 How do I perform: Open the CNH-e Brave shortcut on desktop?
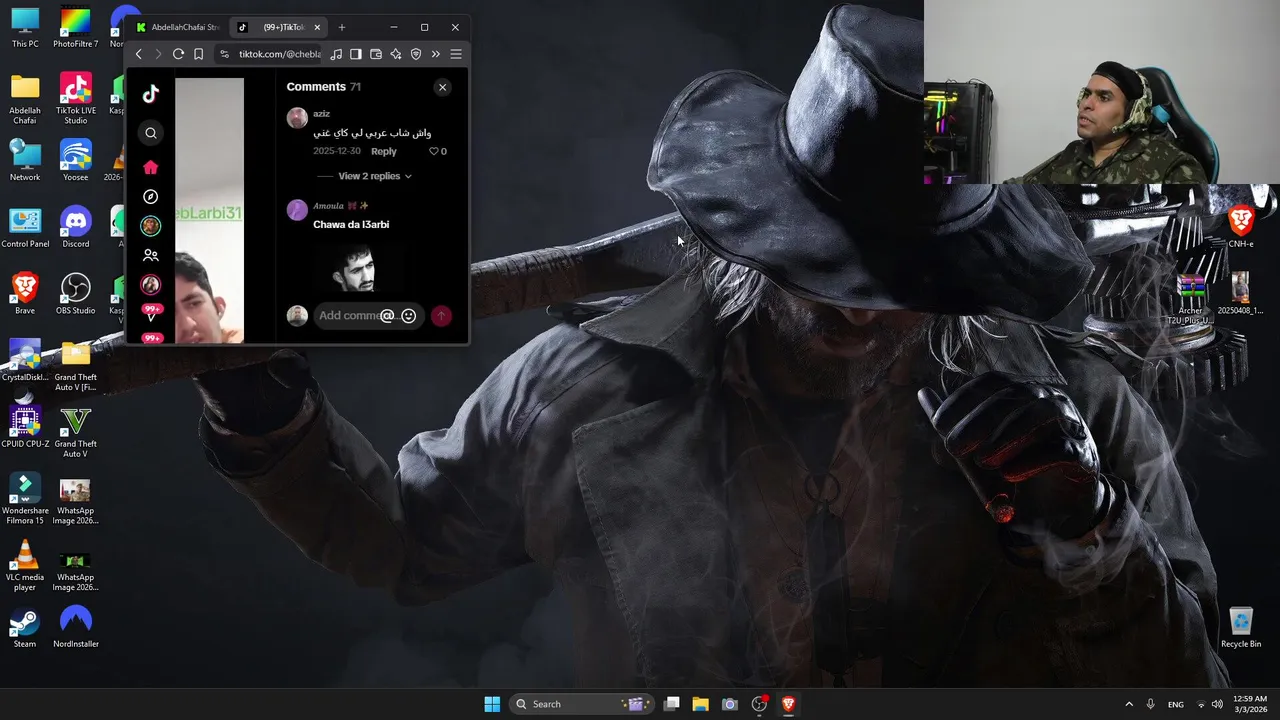click(1241, 228)
